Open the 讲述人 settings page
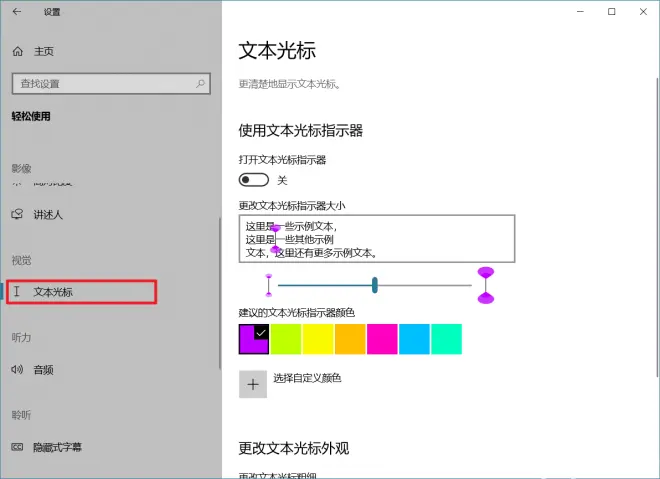This screenshot has width=660, height=479. pos(48,215)
